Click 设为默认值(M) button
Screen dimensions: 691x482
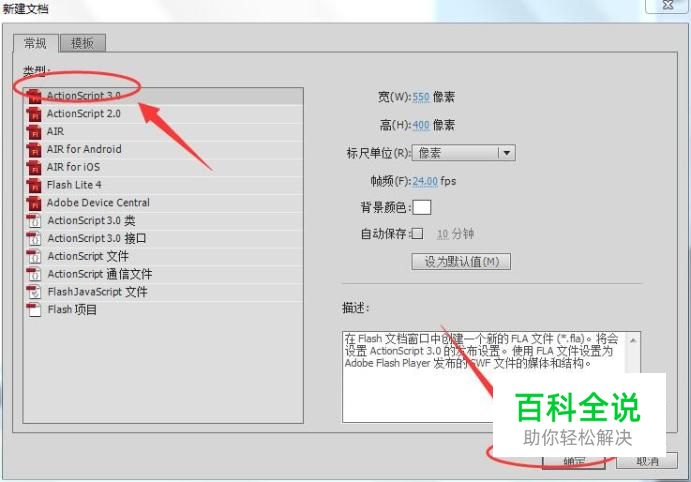click(x=461, y=262)
